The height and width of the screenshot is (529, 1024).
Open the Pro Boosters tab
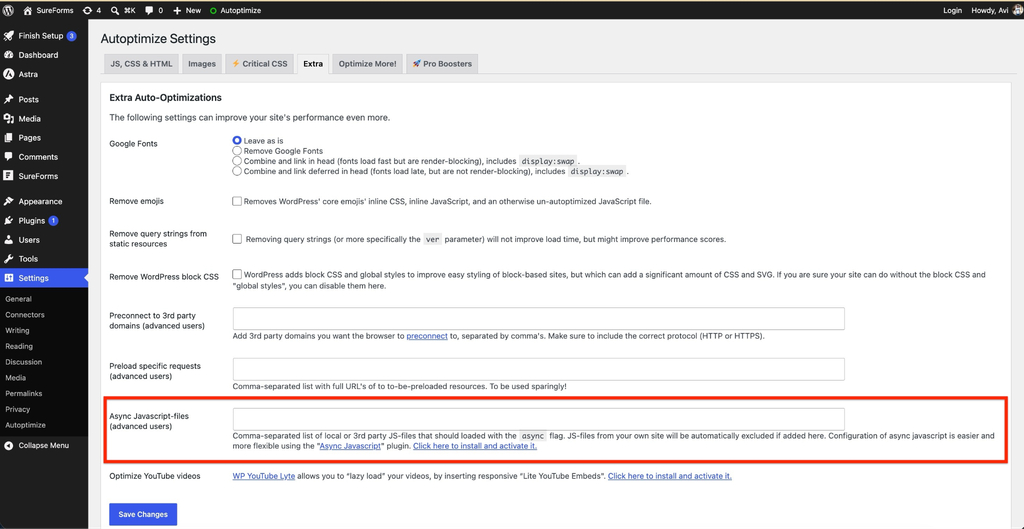[442, 64]
